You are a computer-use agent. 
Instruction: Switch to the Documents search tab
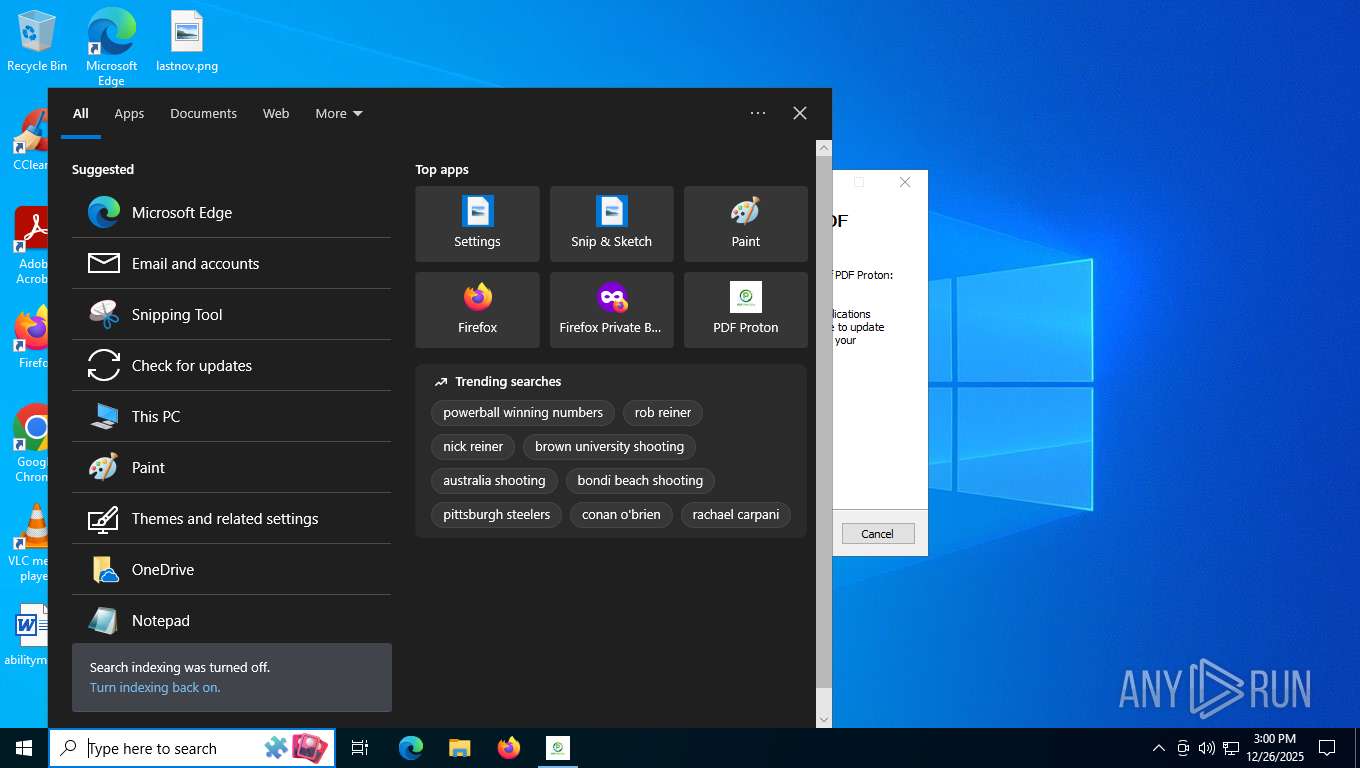point(203,113)
